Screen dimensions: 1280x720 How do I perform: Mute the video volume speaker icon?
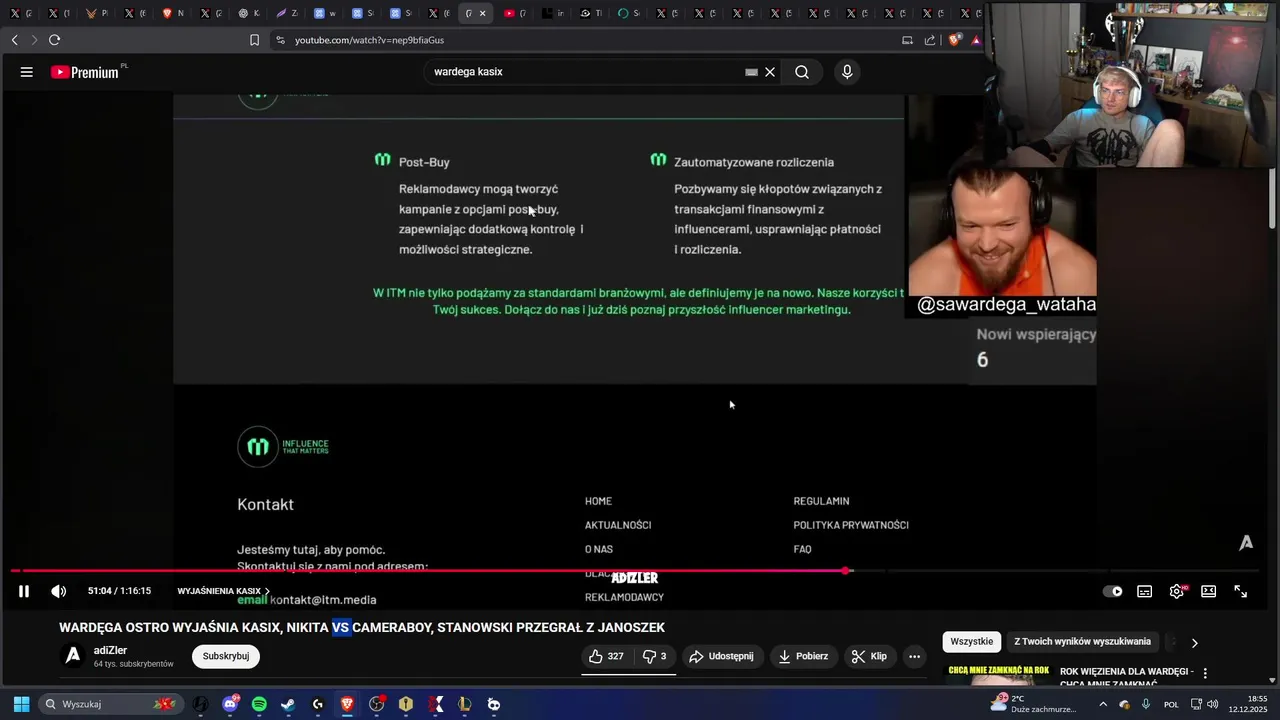[59, 591]
